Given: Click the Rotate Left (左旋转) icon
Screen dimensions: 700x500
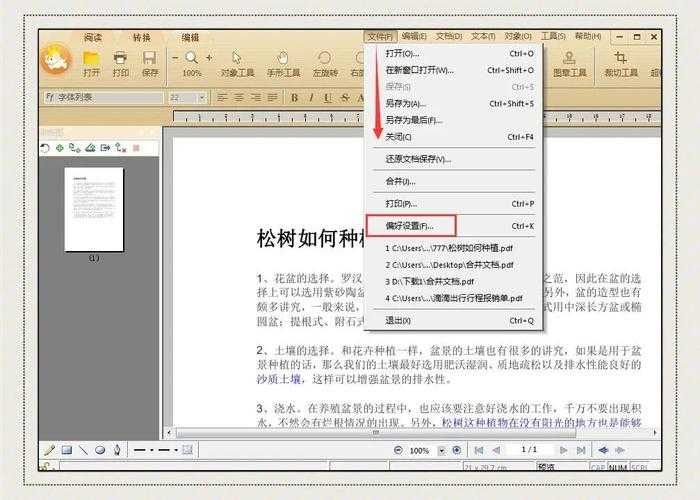Looking at the screenshot, I should point(325,58).
